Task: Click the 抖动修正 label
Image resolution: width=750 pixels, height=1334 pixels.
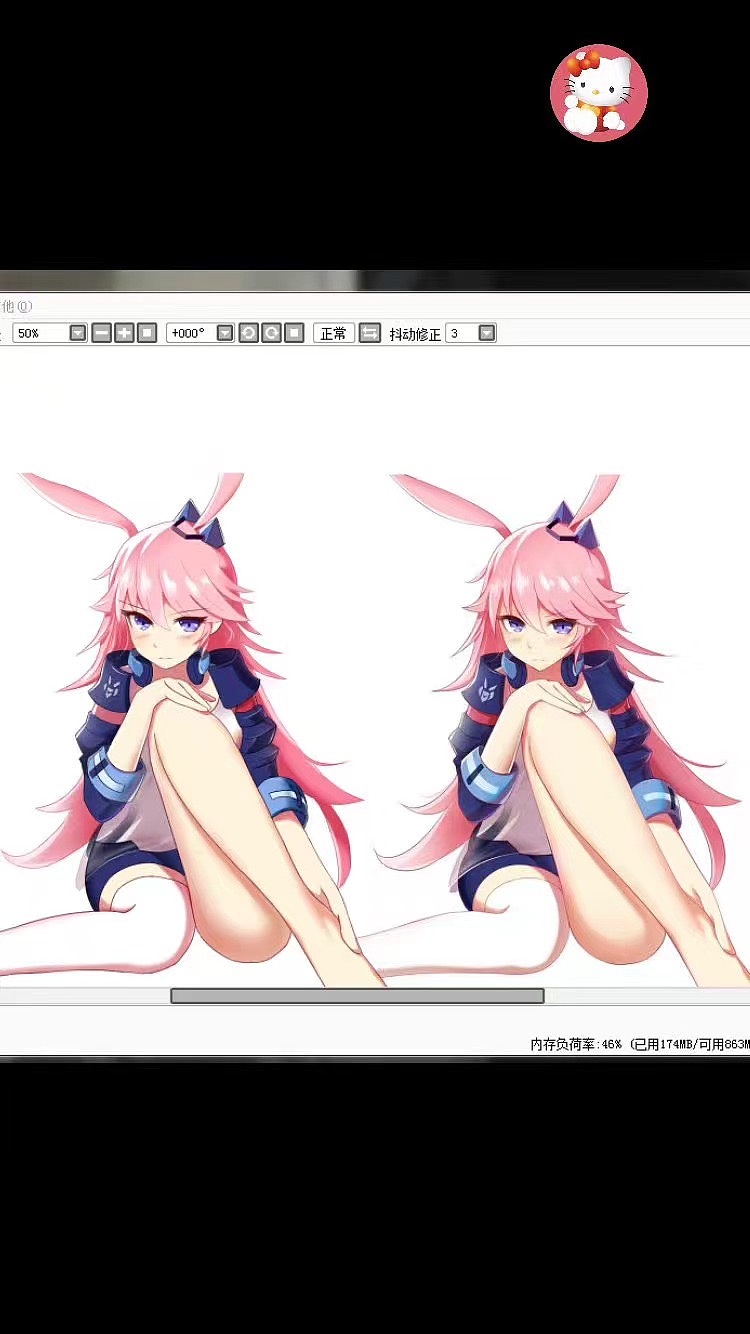Action: click(x=415, y=334)
